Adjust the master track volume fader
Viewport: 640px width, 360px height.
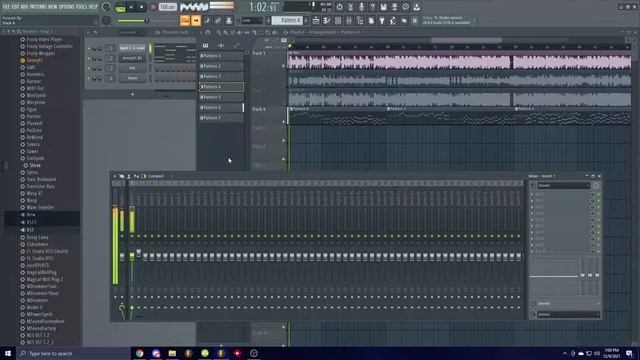point(122,256)
